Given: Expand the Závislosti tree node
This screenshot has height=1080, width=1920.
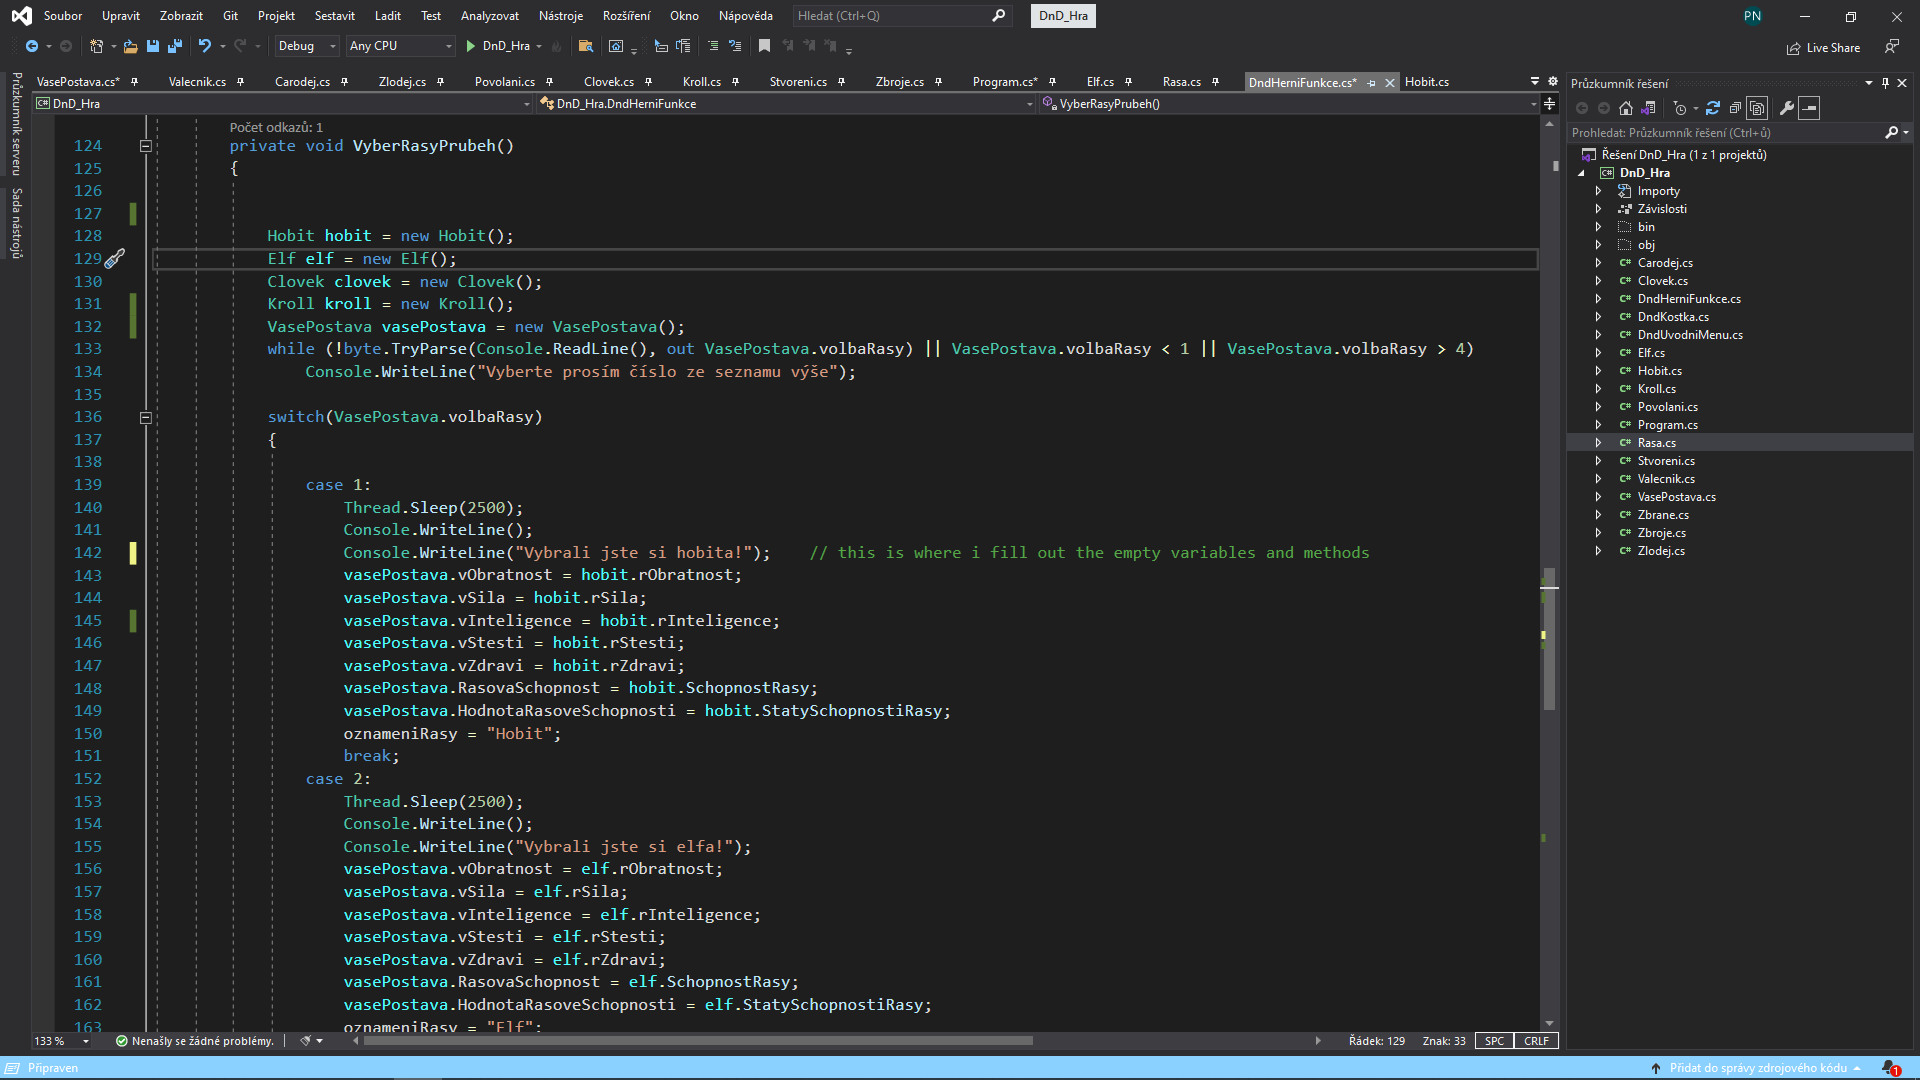Looking at the screenshot, I should (x=1598, y=209).
